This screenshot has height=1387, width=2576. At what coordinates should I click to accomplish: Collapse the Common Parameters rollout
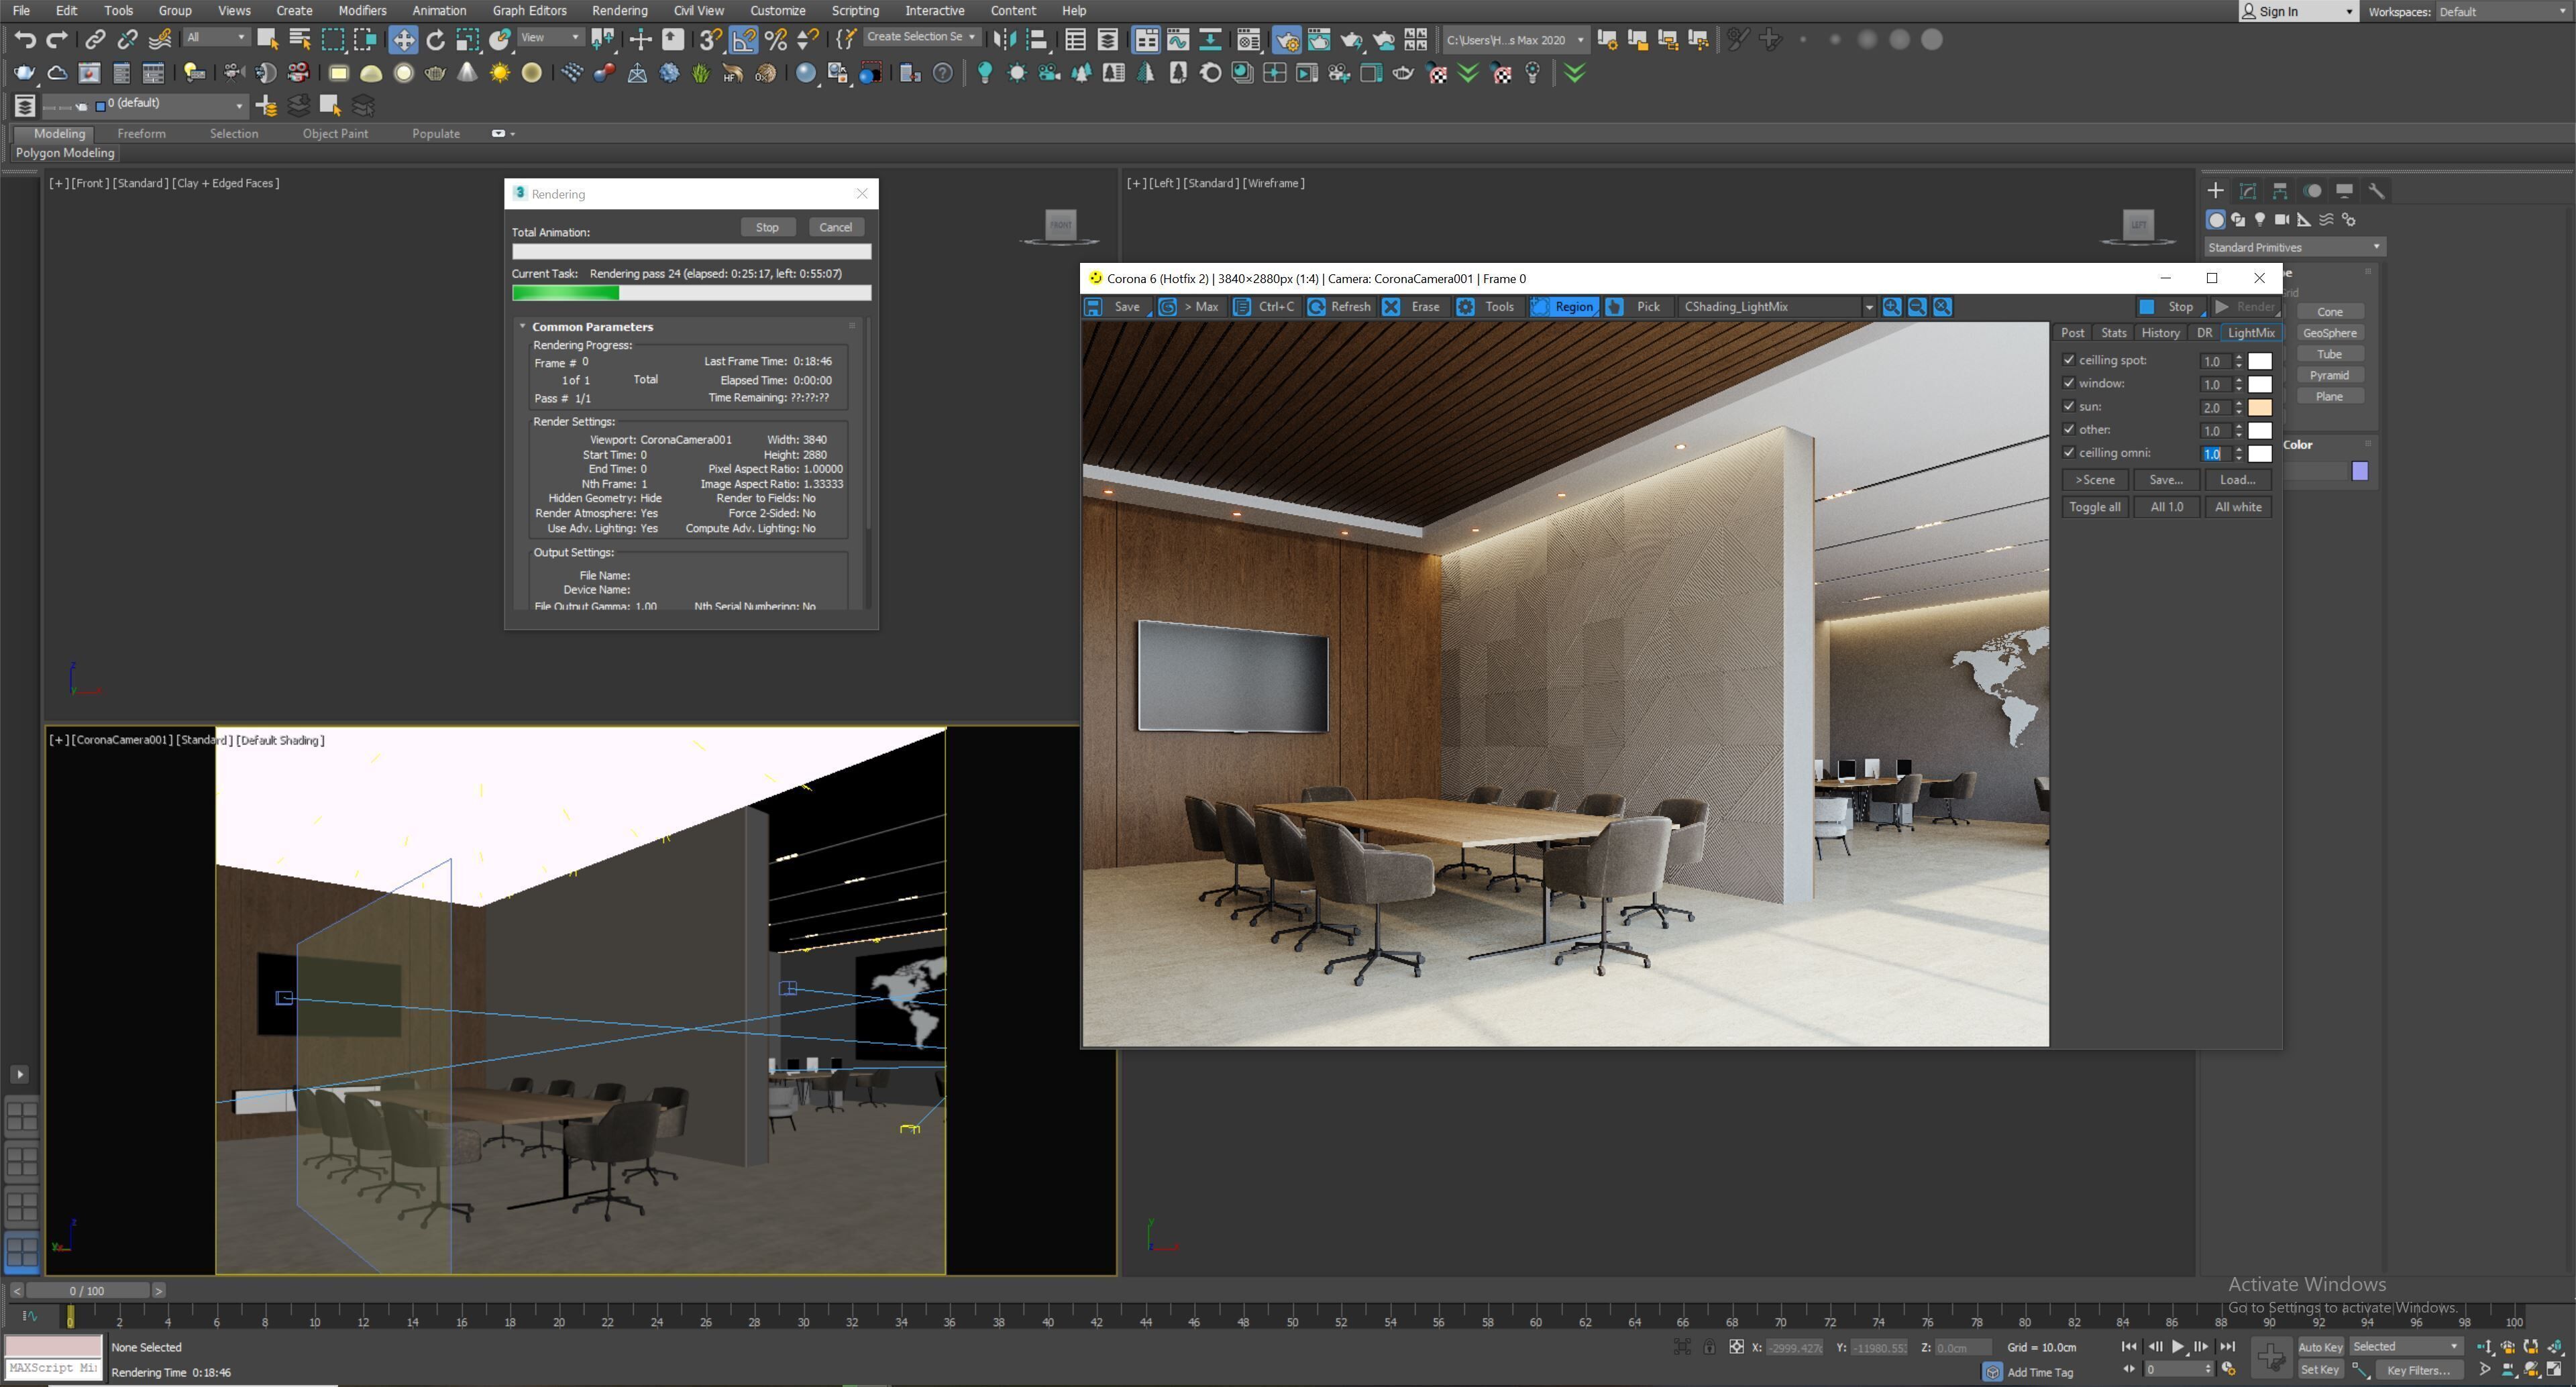tap(522, 326)
